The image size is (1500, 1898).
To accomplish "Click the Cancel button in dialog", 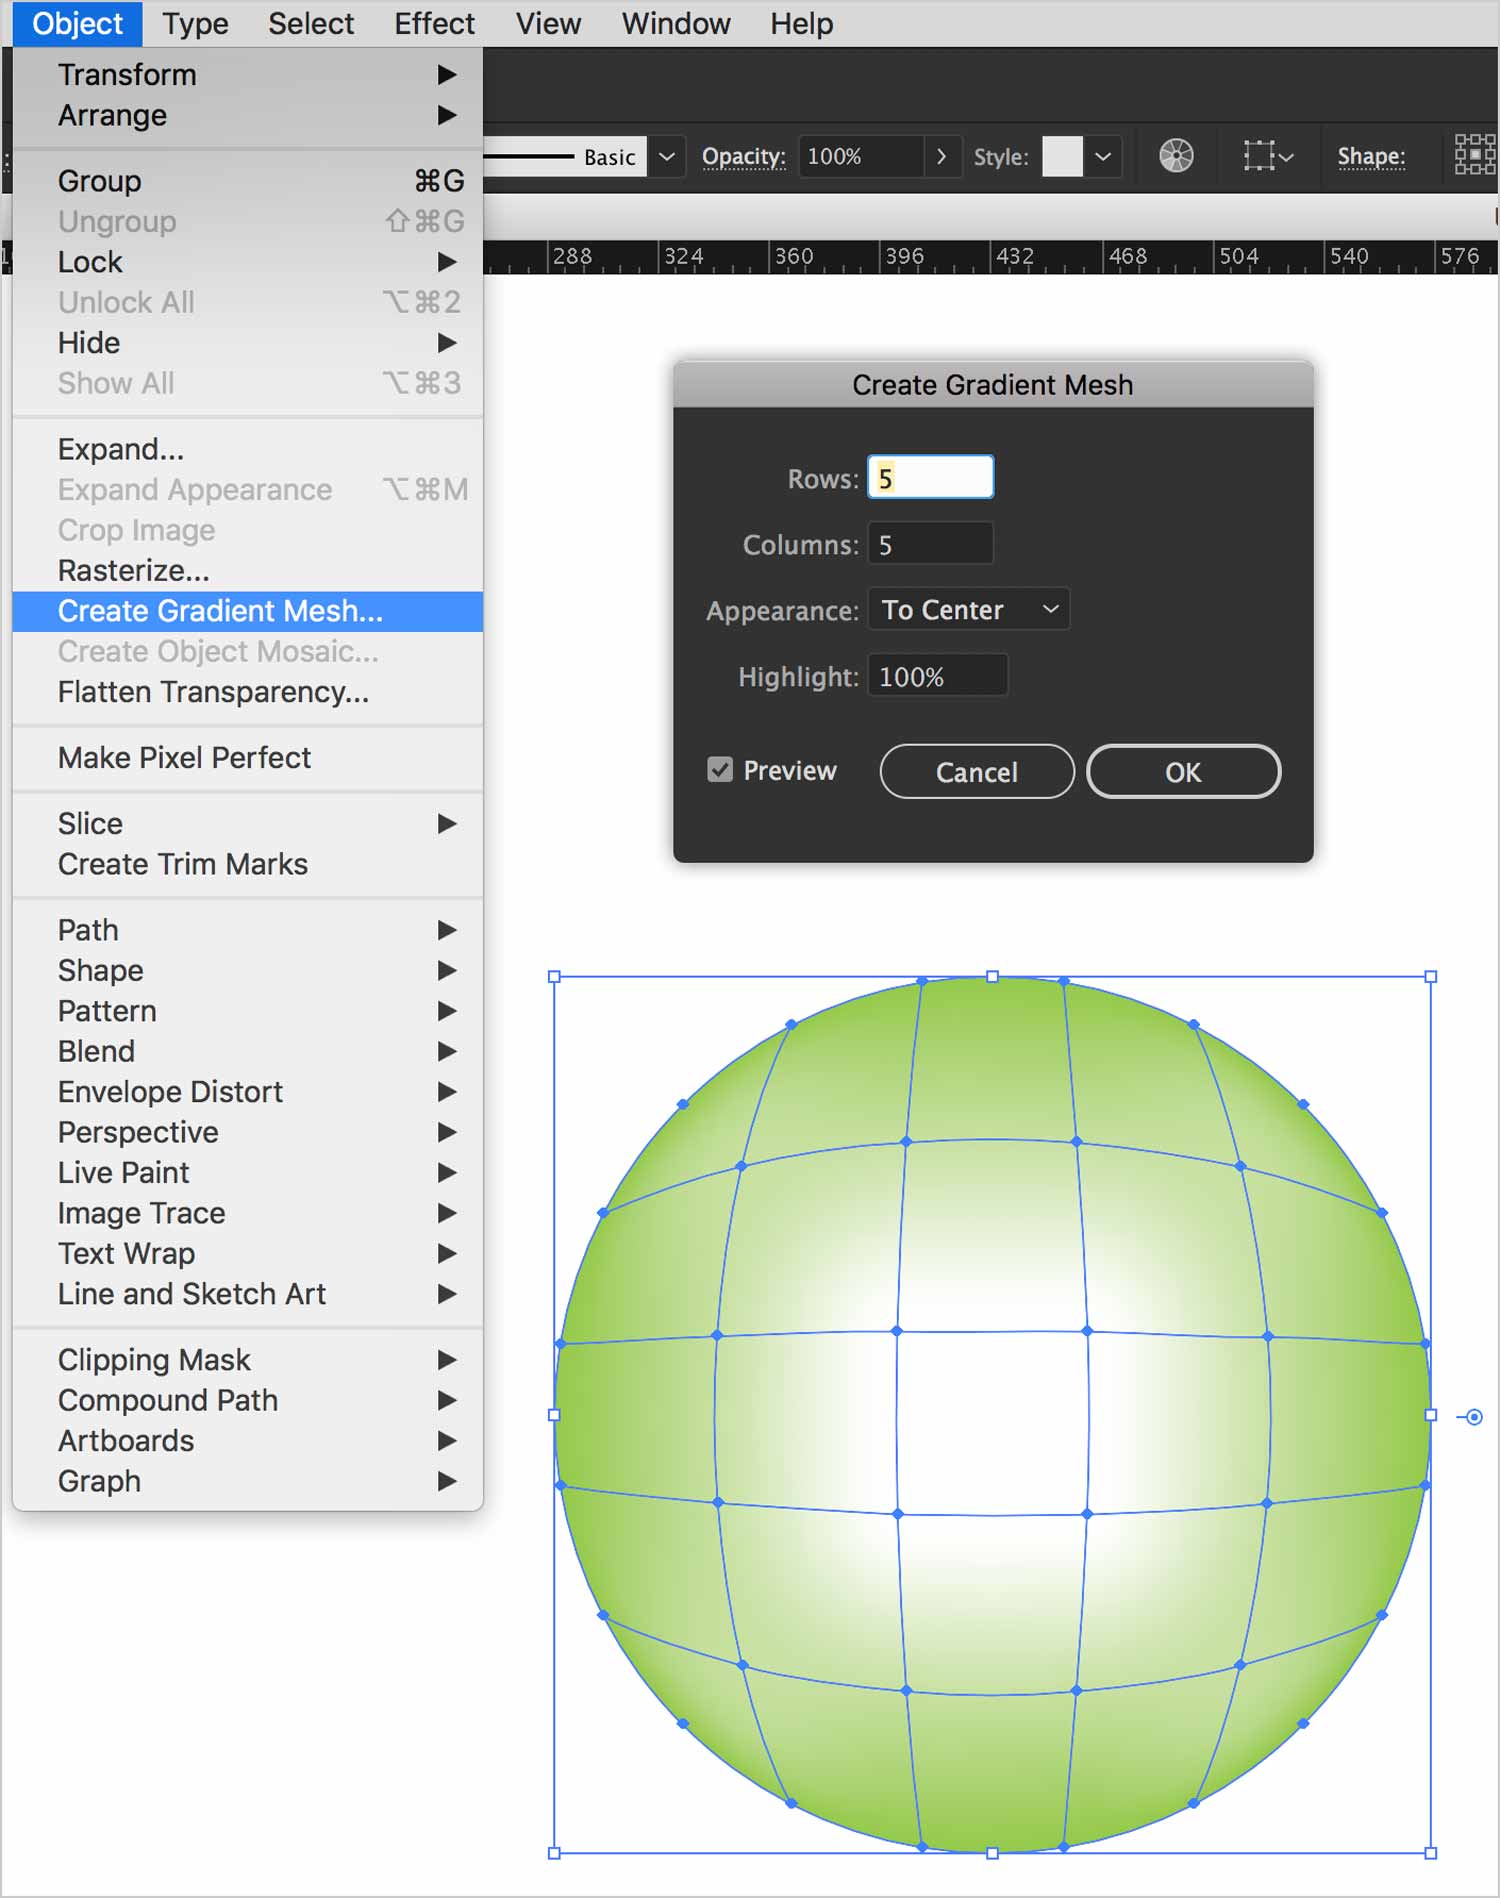I will coord(977,771).
